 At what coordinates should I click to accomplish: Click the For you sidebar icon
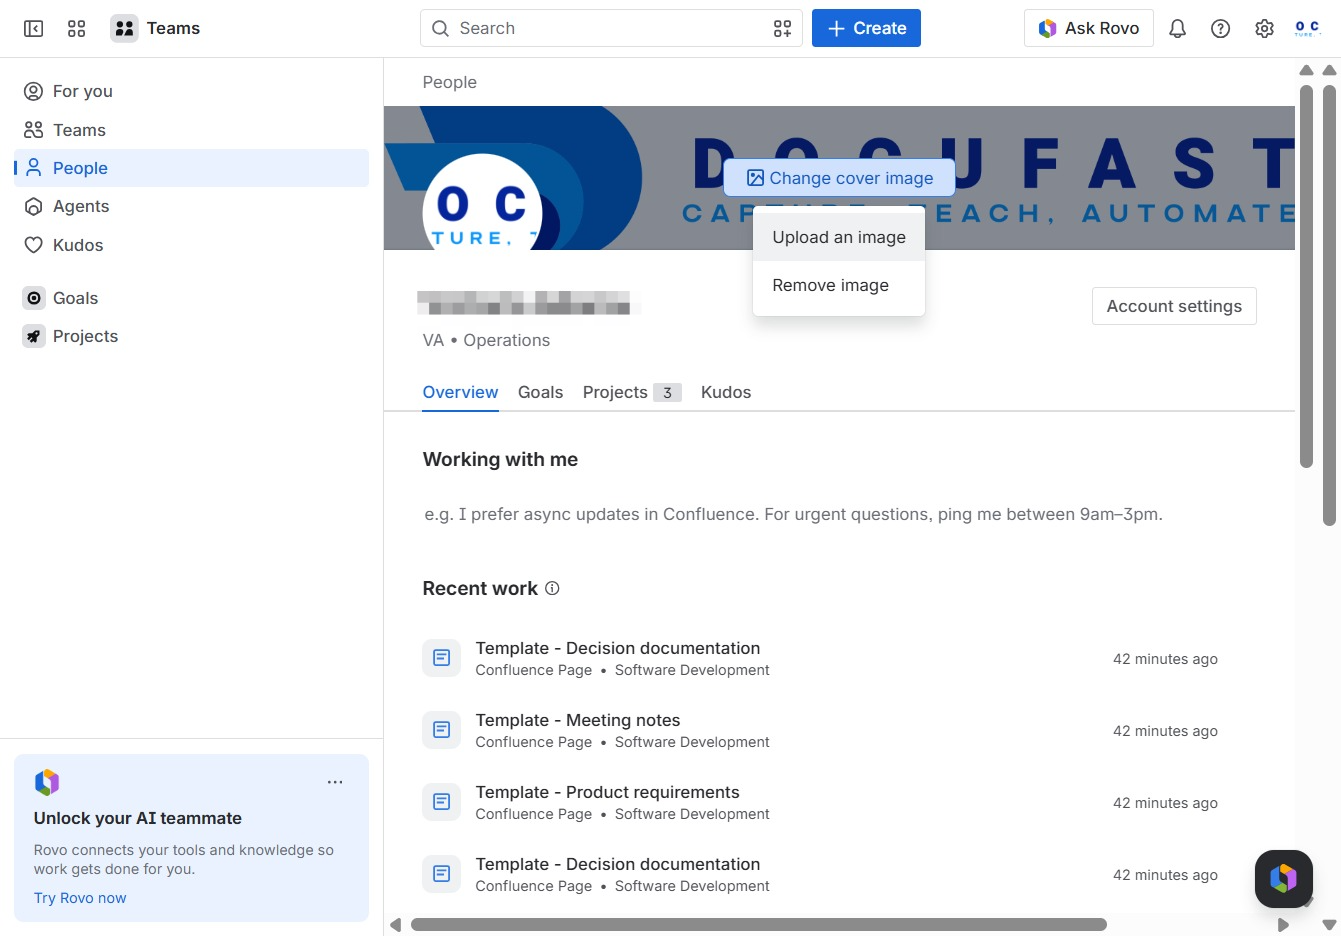point(34,91)
